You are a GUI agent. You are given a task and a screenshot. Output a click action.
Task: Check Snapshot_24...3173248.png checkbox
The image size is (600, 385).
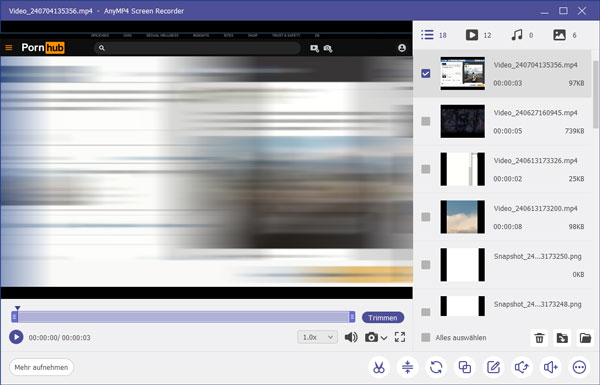pyautogui.click(x=426, y=312)
